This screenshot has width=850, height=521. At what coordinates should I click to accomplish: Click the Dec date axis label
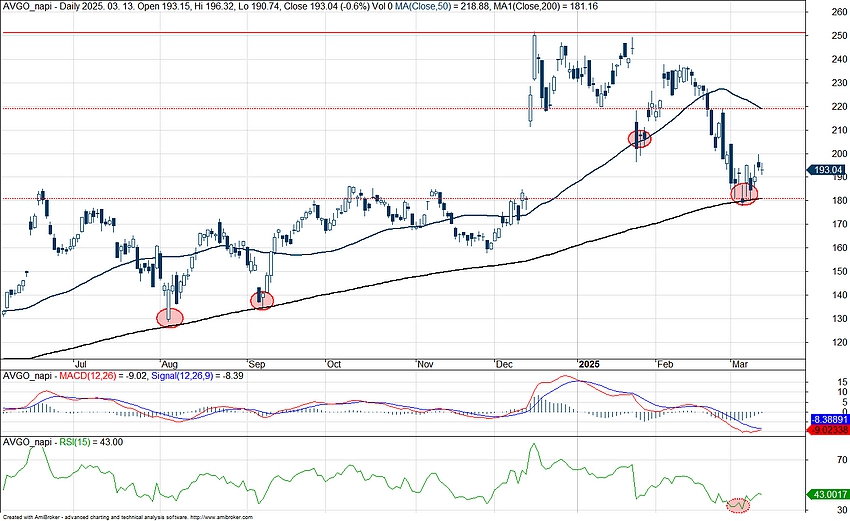(x=504, y=364)
